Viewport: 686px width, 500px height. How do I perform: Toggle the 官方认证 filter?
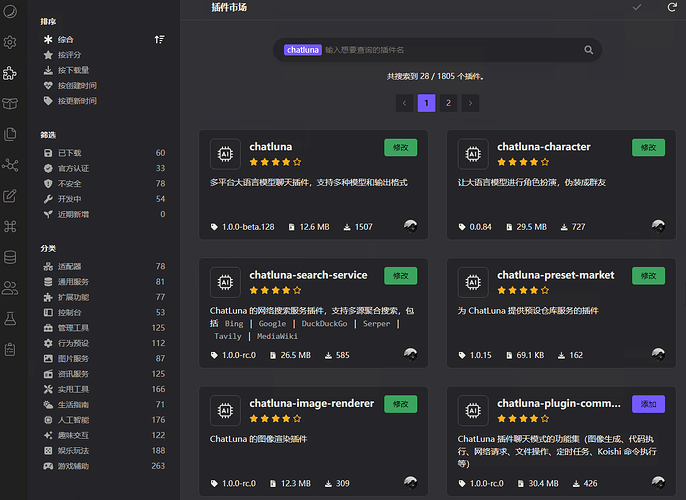pyautogui.click(x=104, y=168)
